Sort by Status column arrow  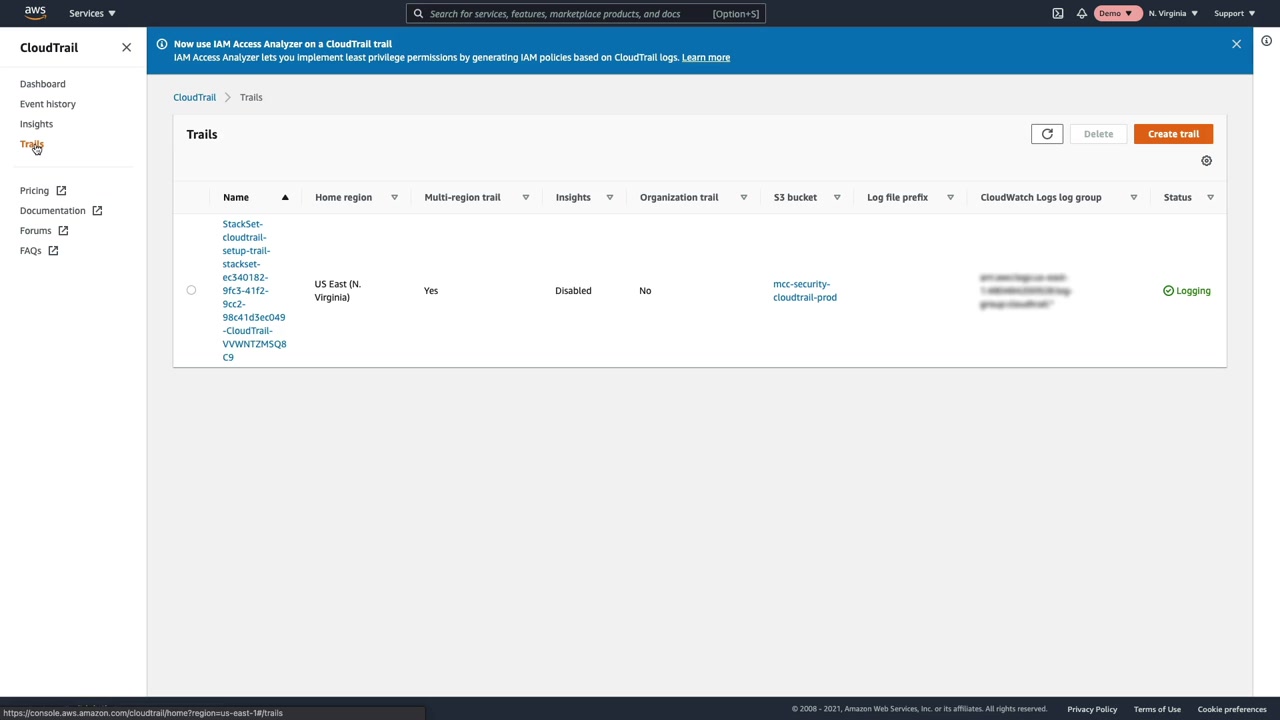[x=1210, y=197]
